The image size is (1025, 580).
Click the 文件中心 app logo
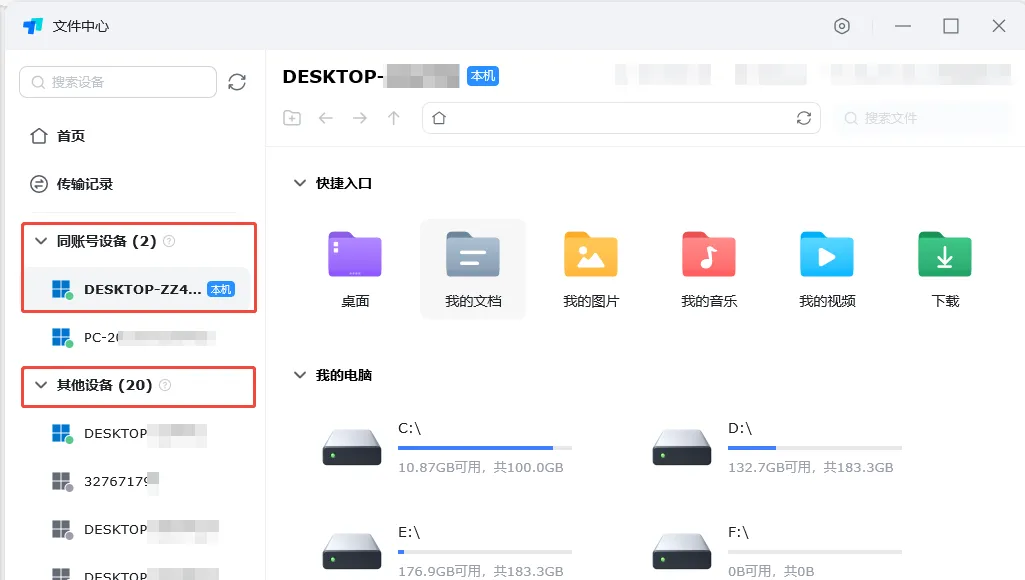pyautogui.click(x=33, y=26)
